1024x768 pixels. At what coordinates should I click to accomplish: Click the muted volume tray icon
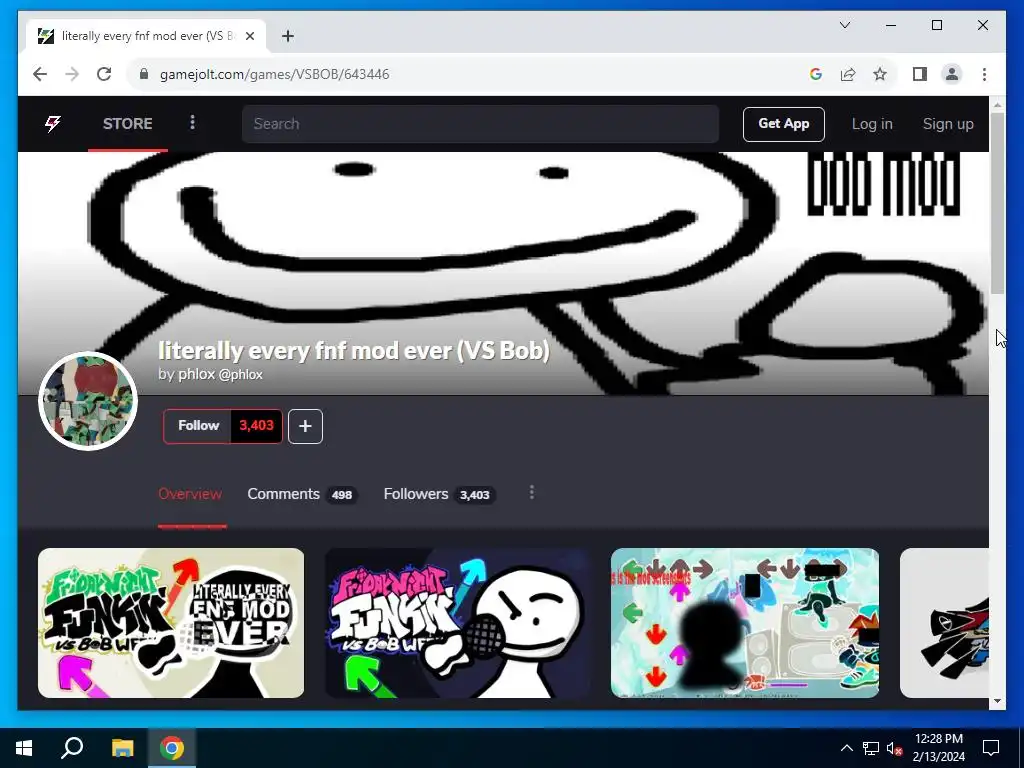[895, 748]
